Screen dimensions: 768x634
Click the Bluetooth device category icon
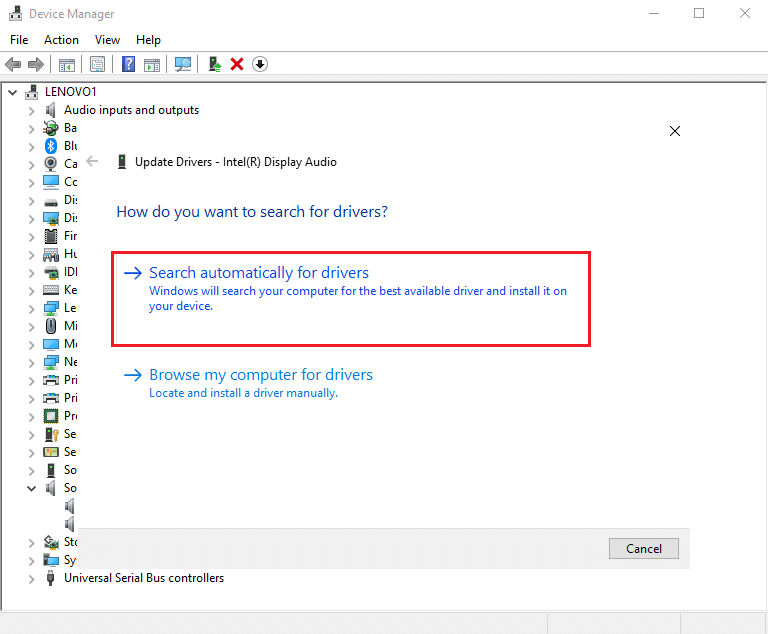click(51, 146)
